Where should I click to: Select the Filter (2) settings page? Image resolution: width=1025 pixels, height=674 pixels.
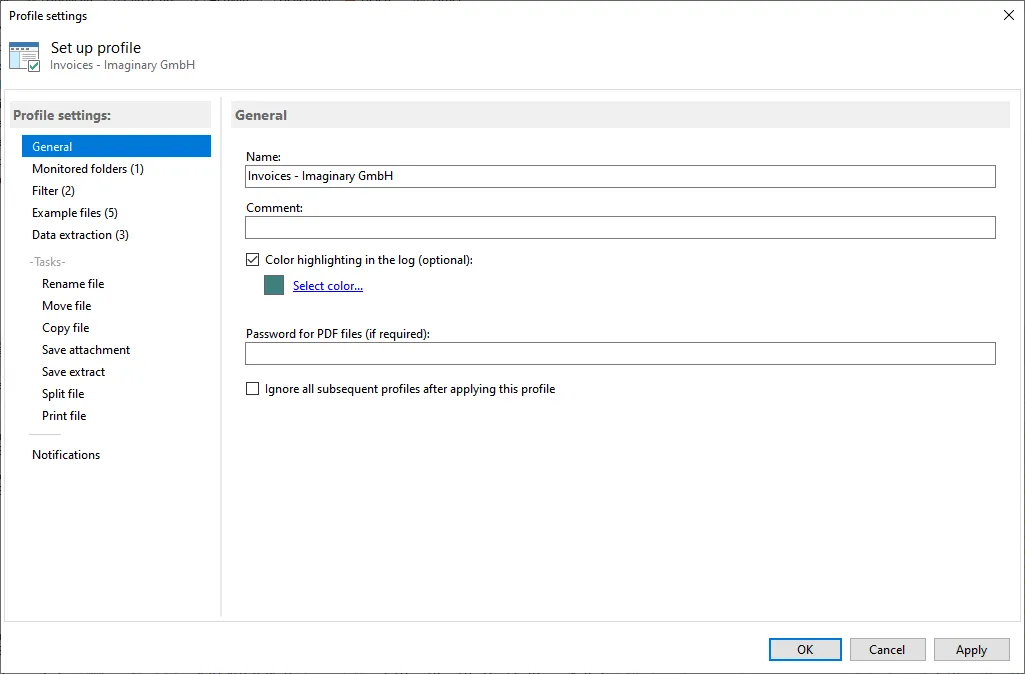(x=54, y=190)
